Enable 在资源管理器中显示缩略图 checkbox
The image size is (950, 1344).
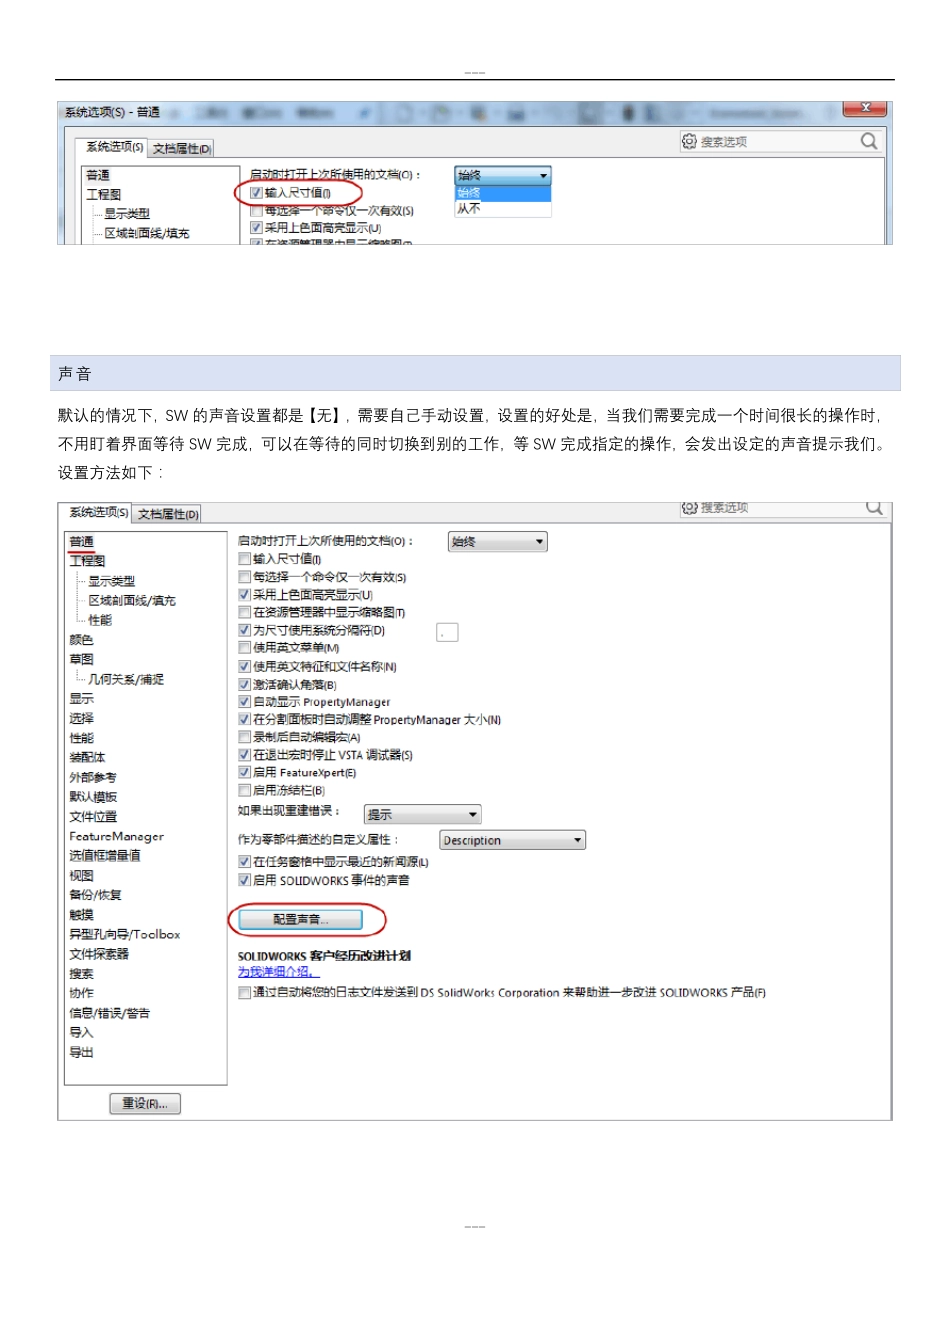click(244, 612)
